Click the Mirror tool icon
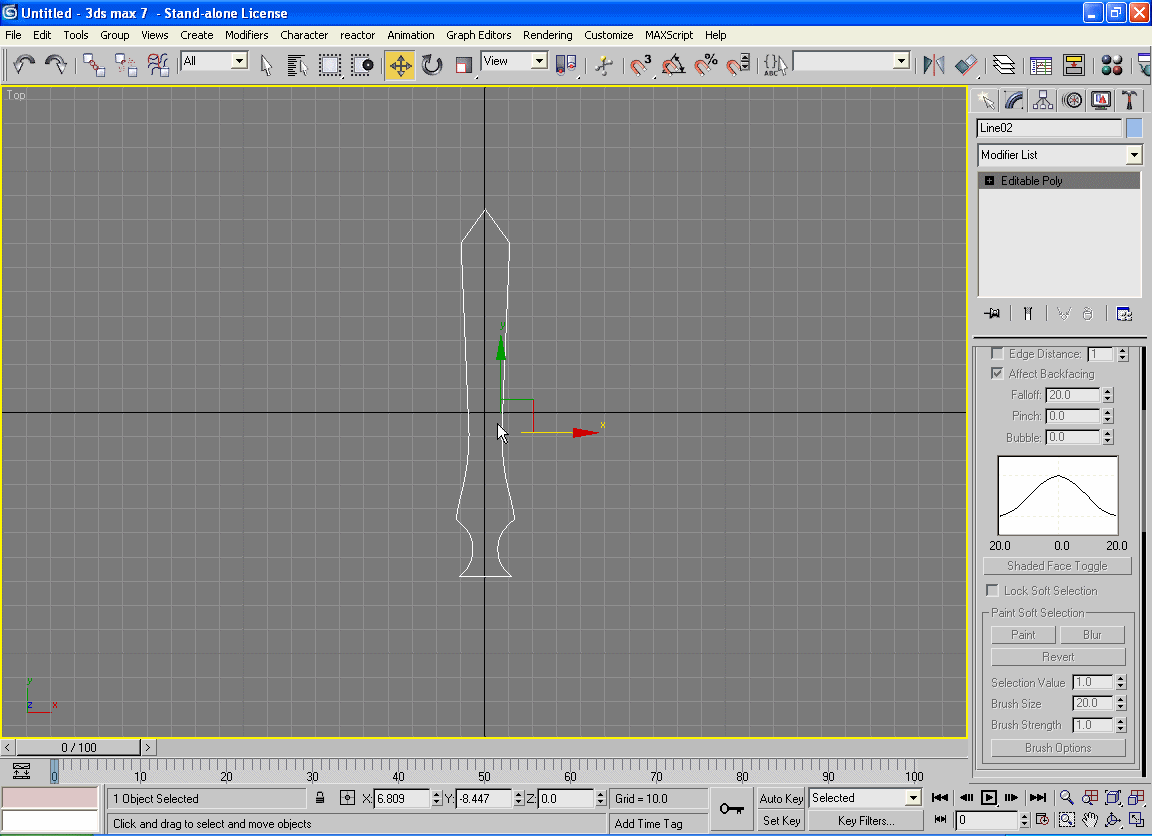Screen dimensions: 1152x836 point(934,65)
